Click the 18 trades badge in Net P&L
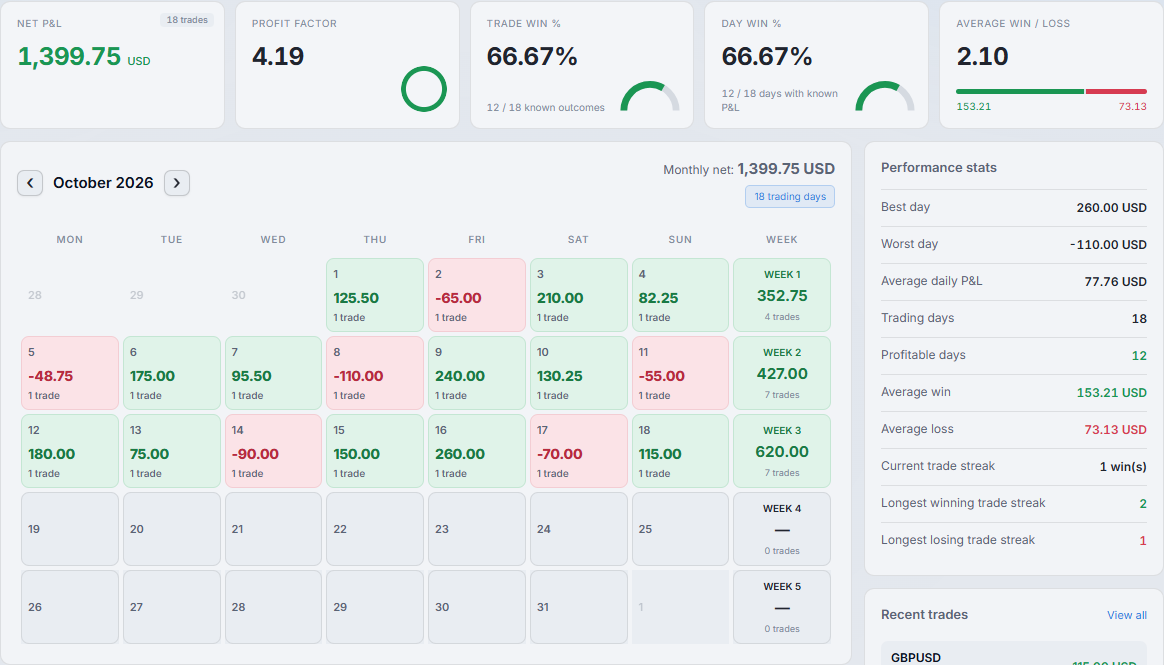This screenshot has width=1164, height=665. [187, 20]
